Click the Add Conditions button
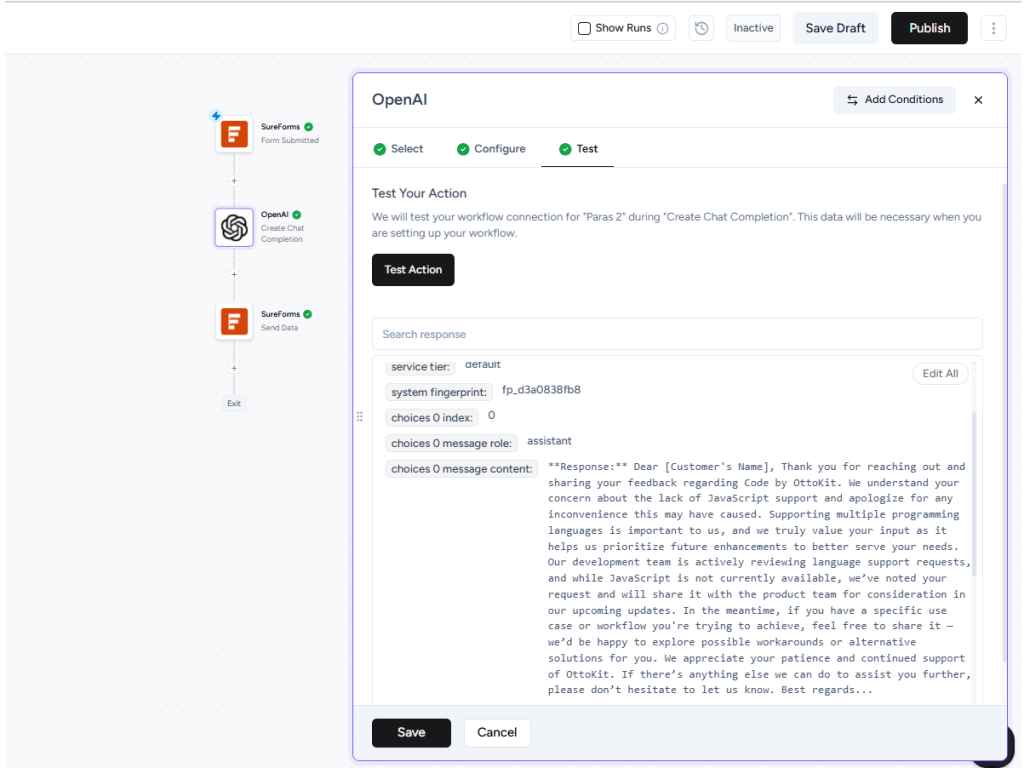 point(894,100)
